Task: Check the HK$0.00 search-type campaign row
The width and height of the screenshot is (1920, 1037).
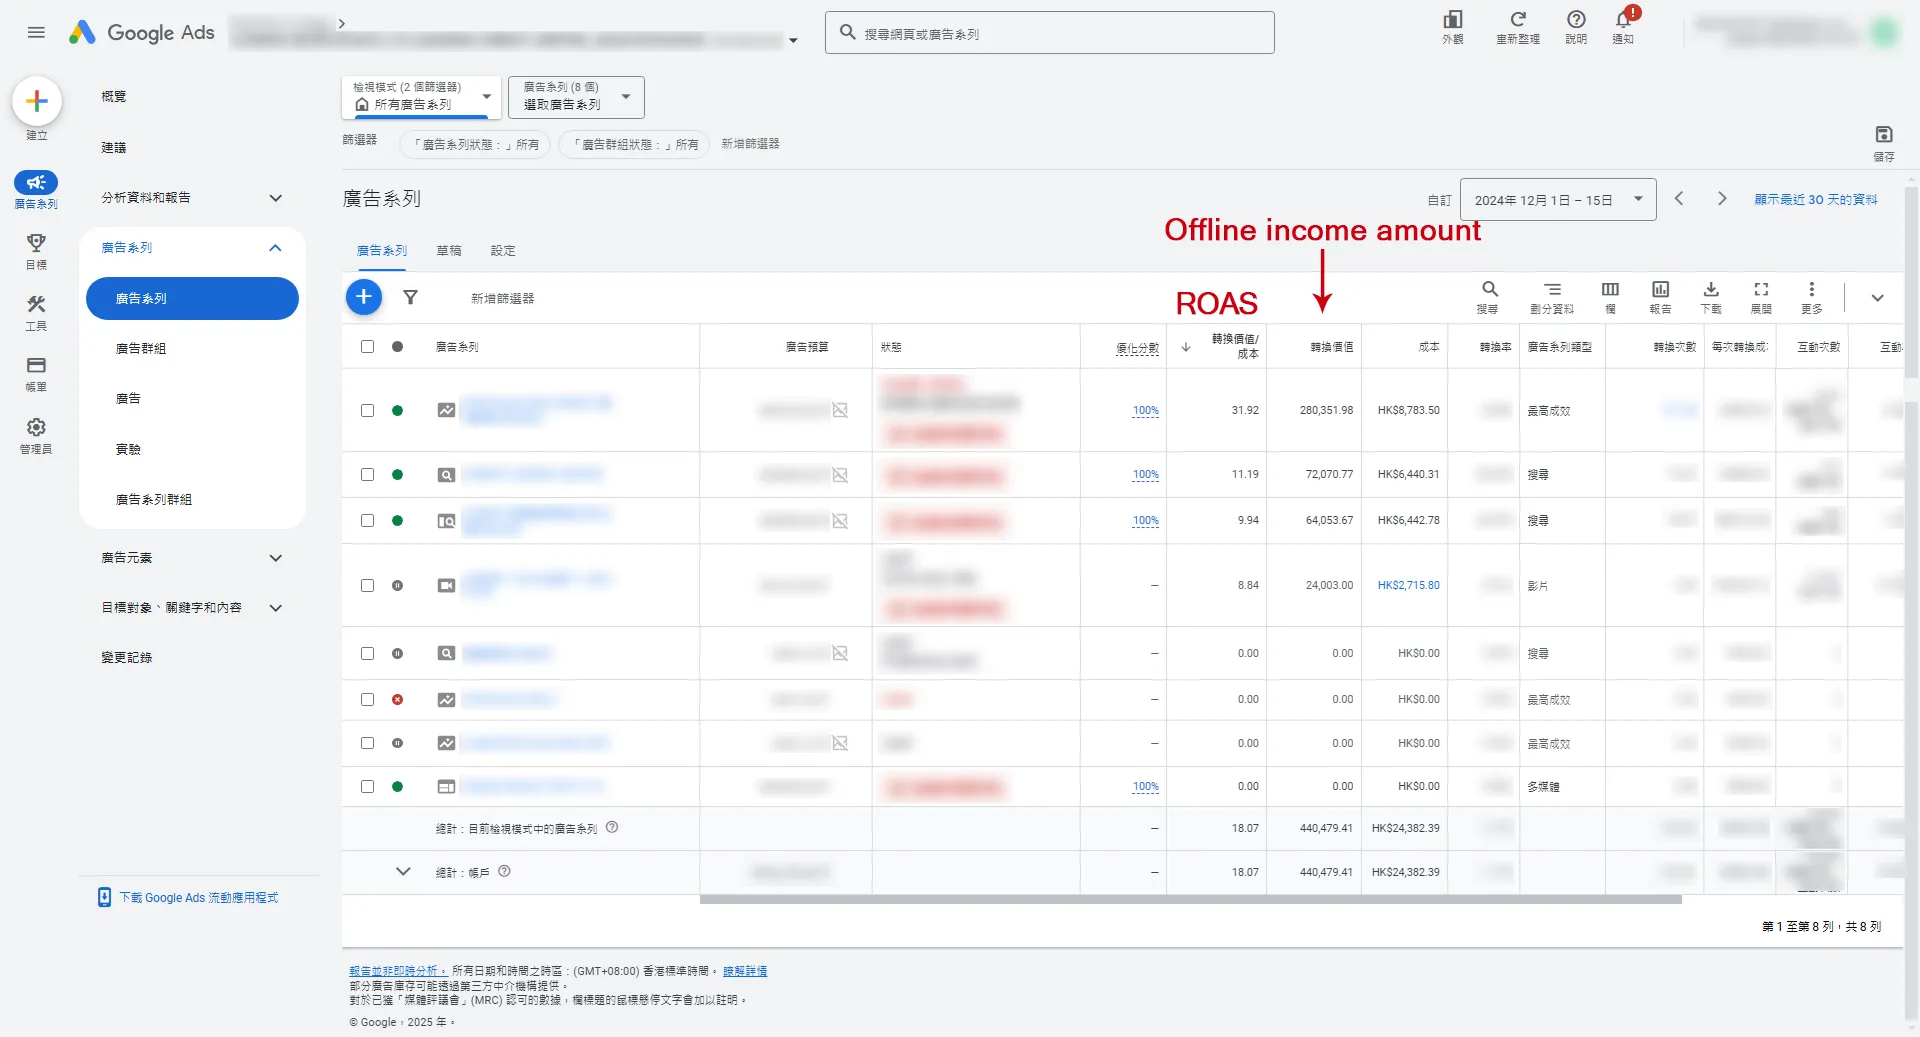Action: (x=367, y=653)
